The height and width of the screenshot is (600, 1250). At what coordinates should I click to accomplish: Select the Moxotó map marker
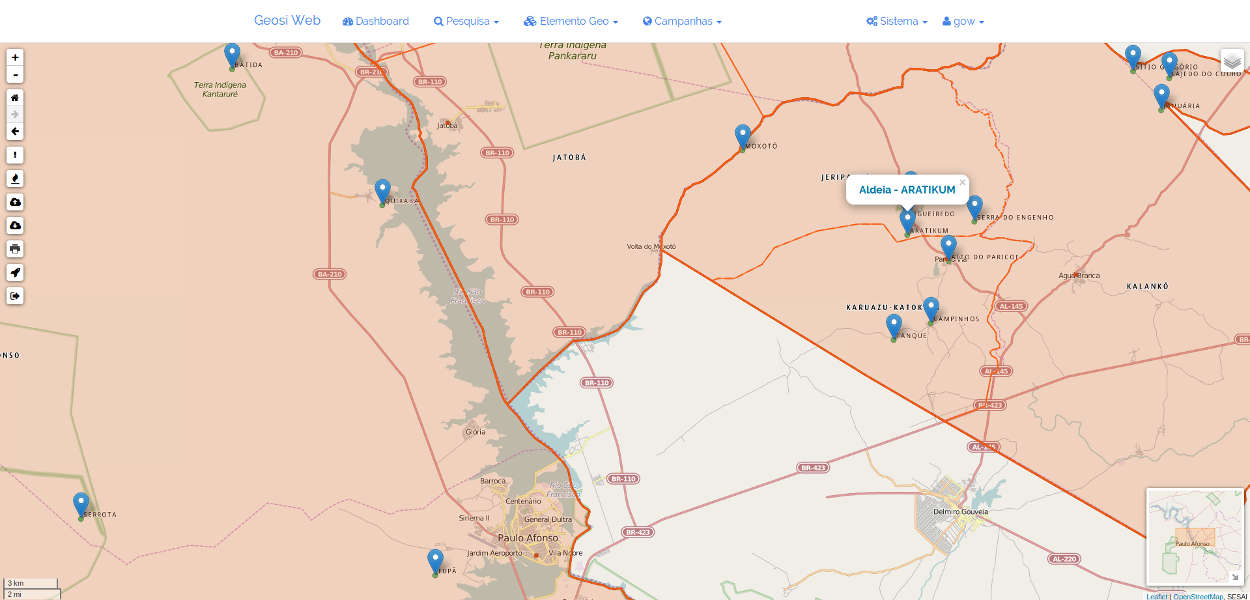(742, 137)
